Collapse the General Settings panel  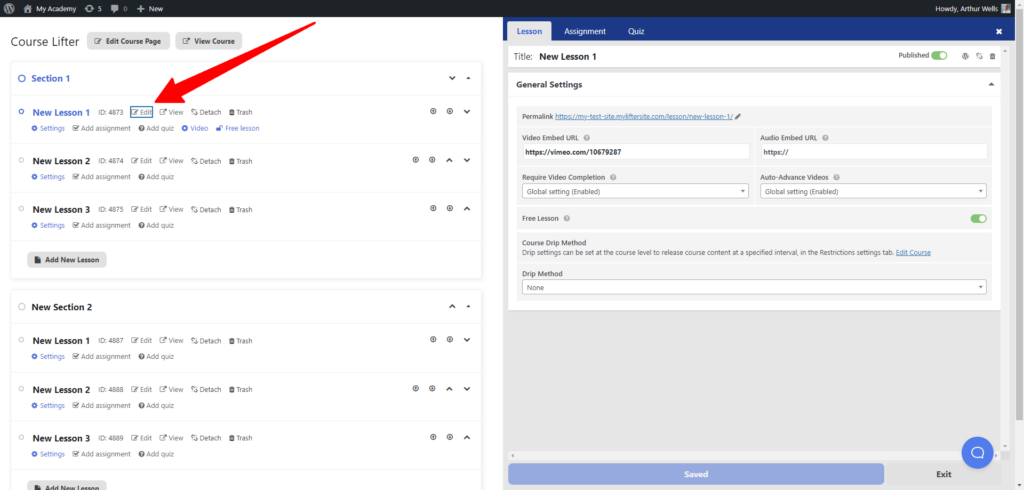pos(991,85)
